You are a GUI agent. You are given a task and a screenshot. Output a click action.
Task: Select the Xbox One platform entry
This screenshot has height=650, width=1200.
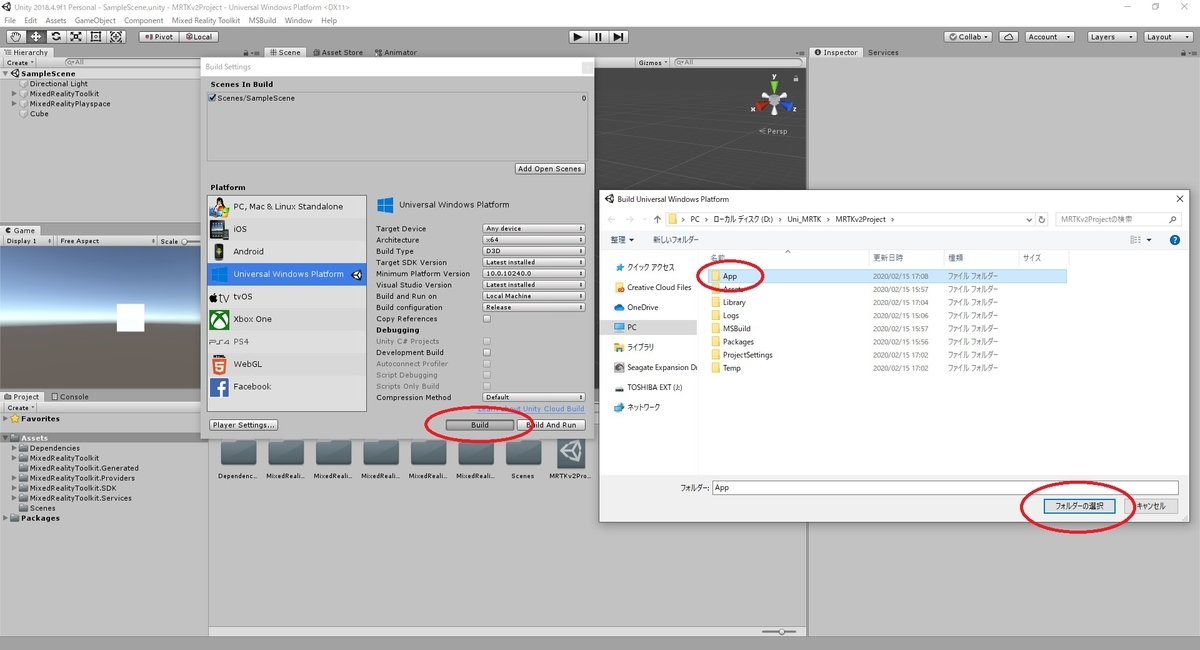pyautogui.click(x=287, y=319)
